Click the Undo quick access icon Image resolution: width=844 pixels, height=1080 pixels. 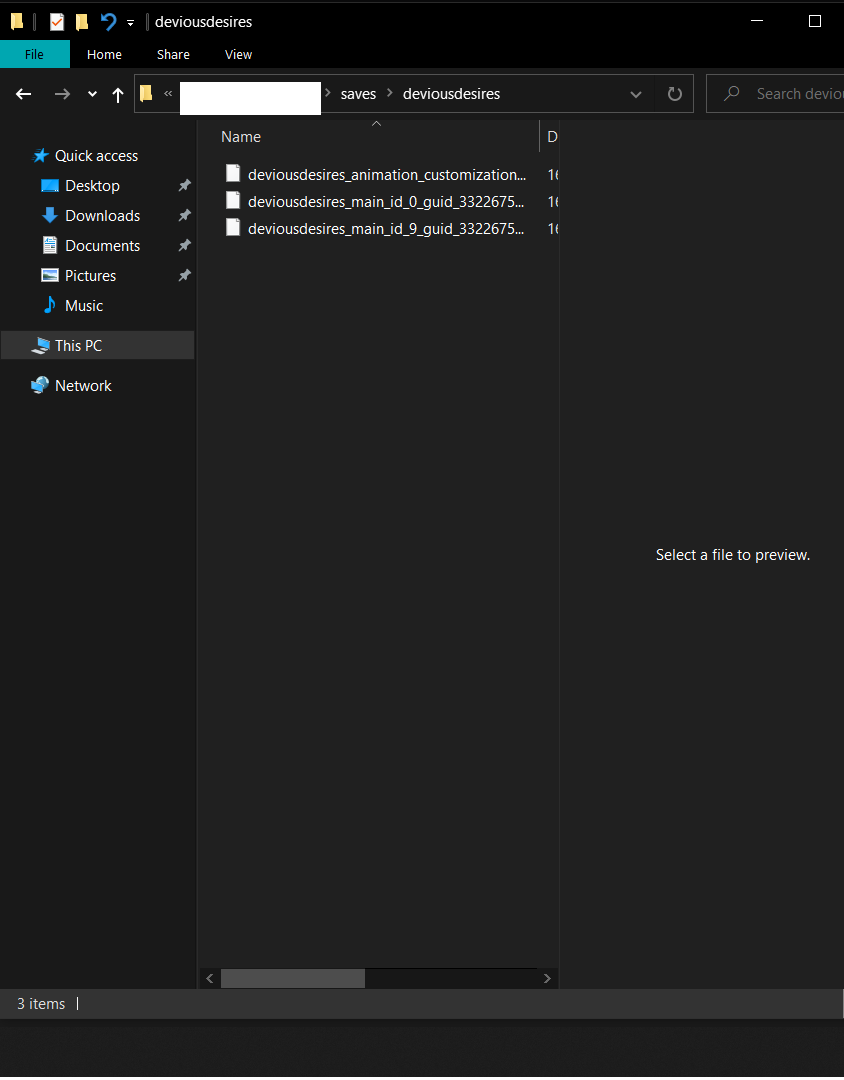click(108, 22)
